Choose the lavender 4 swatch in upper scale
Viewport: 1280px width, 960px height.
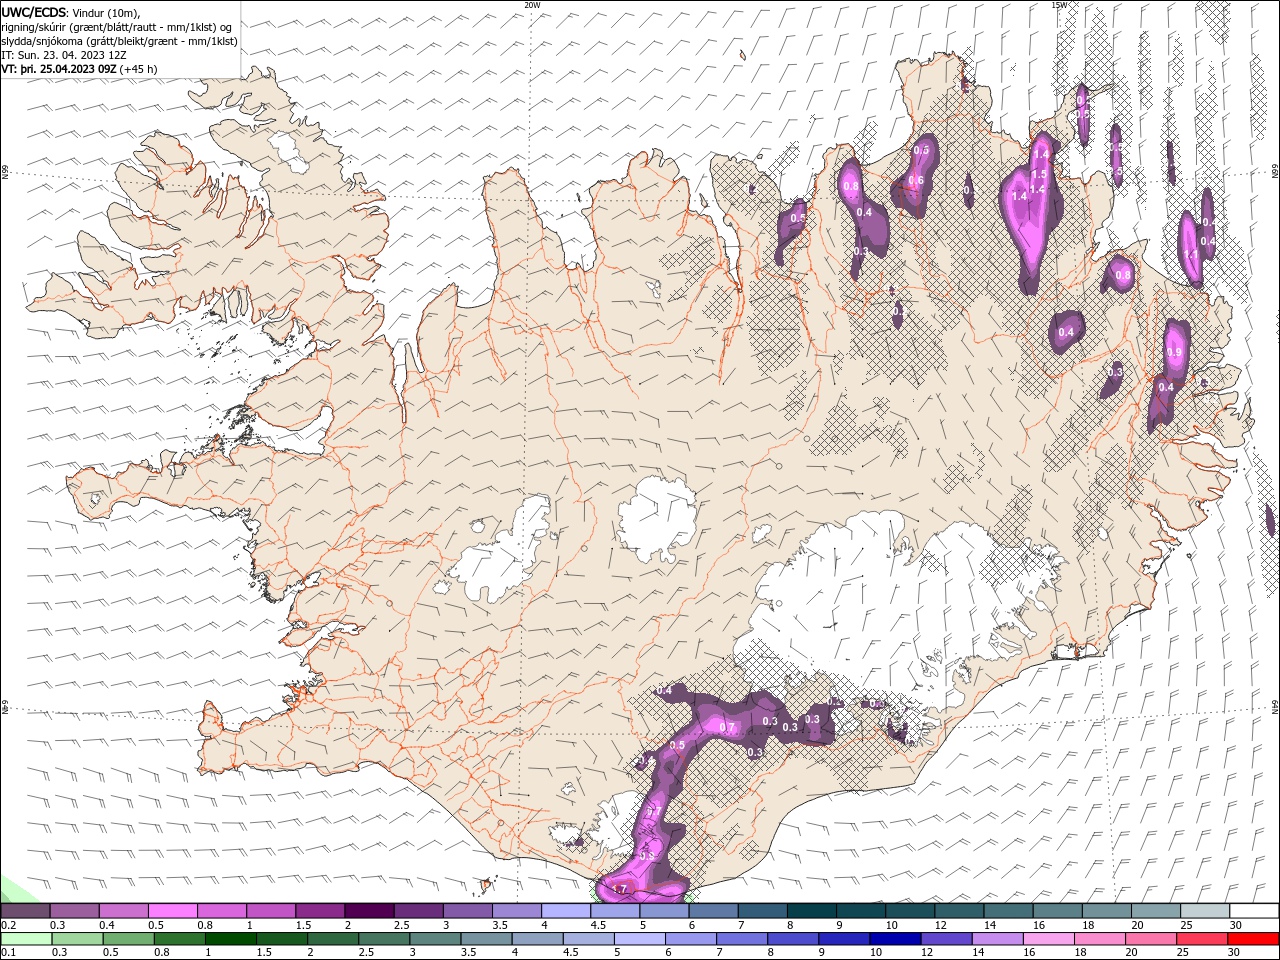click(567, 911)
